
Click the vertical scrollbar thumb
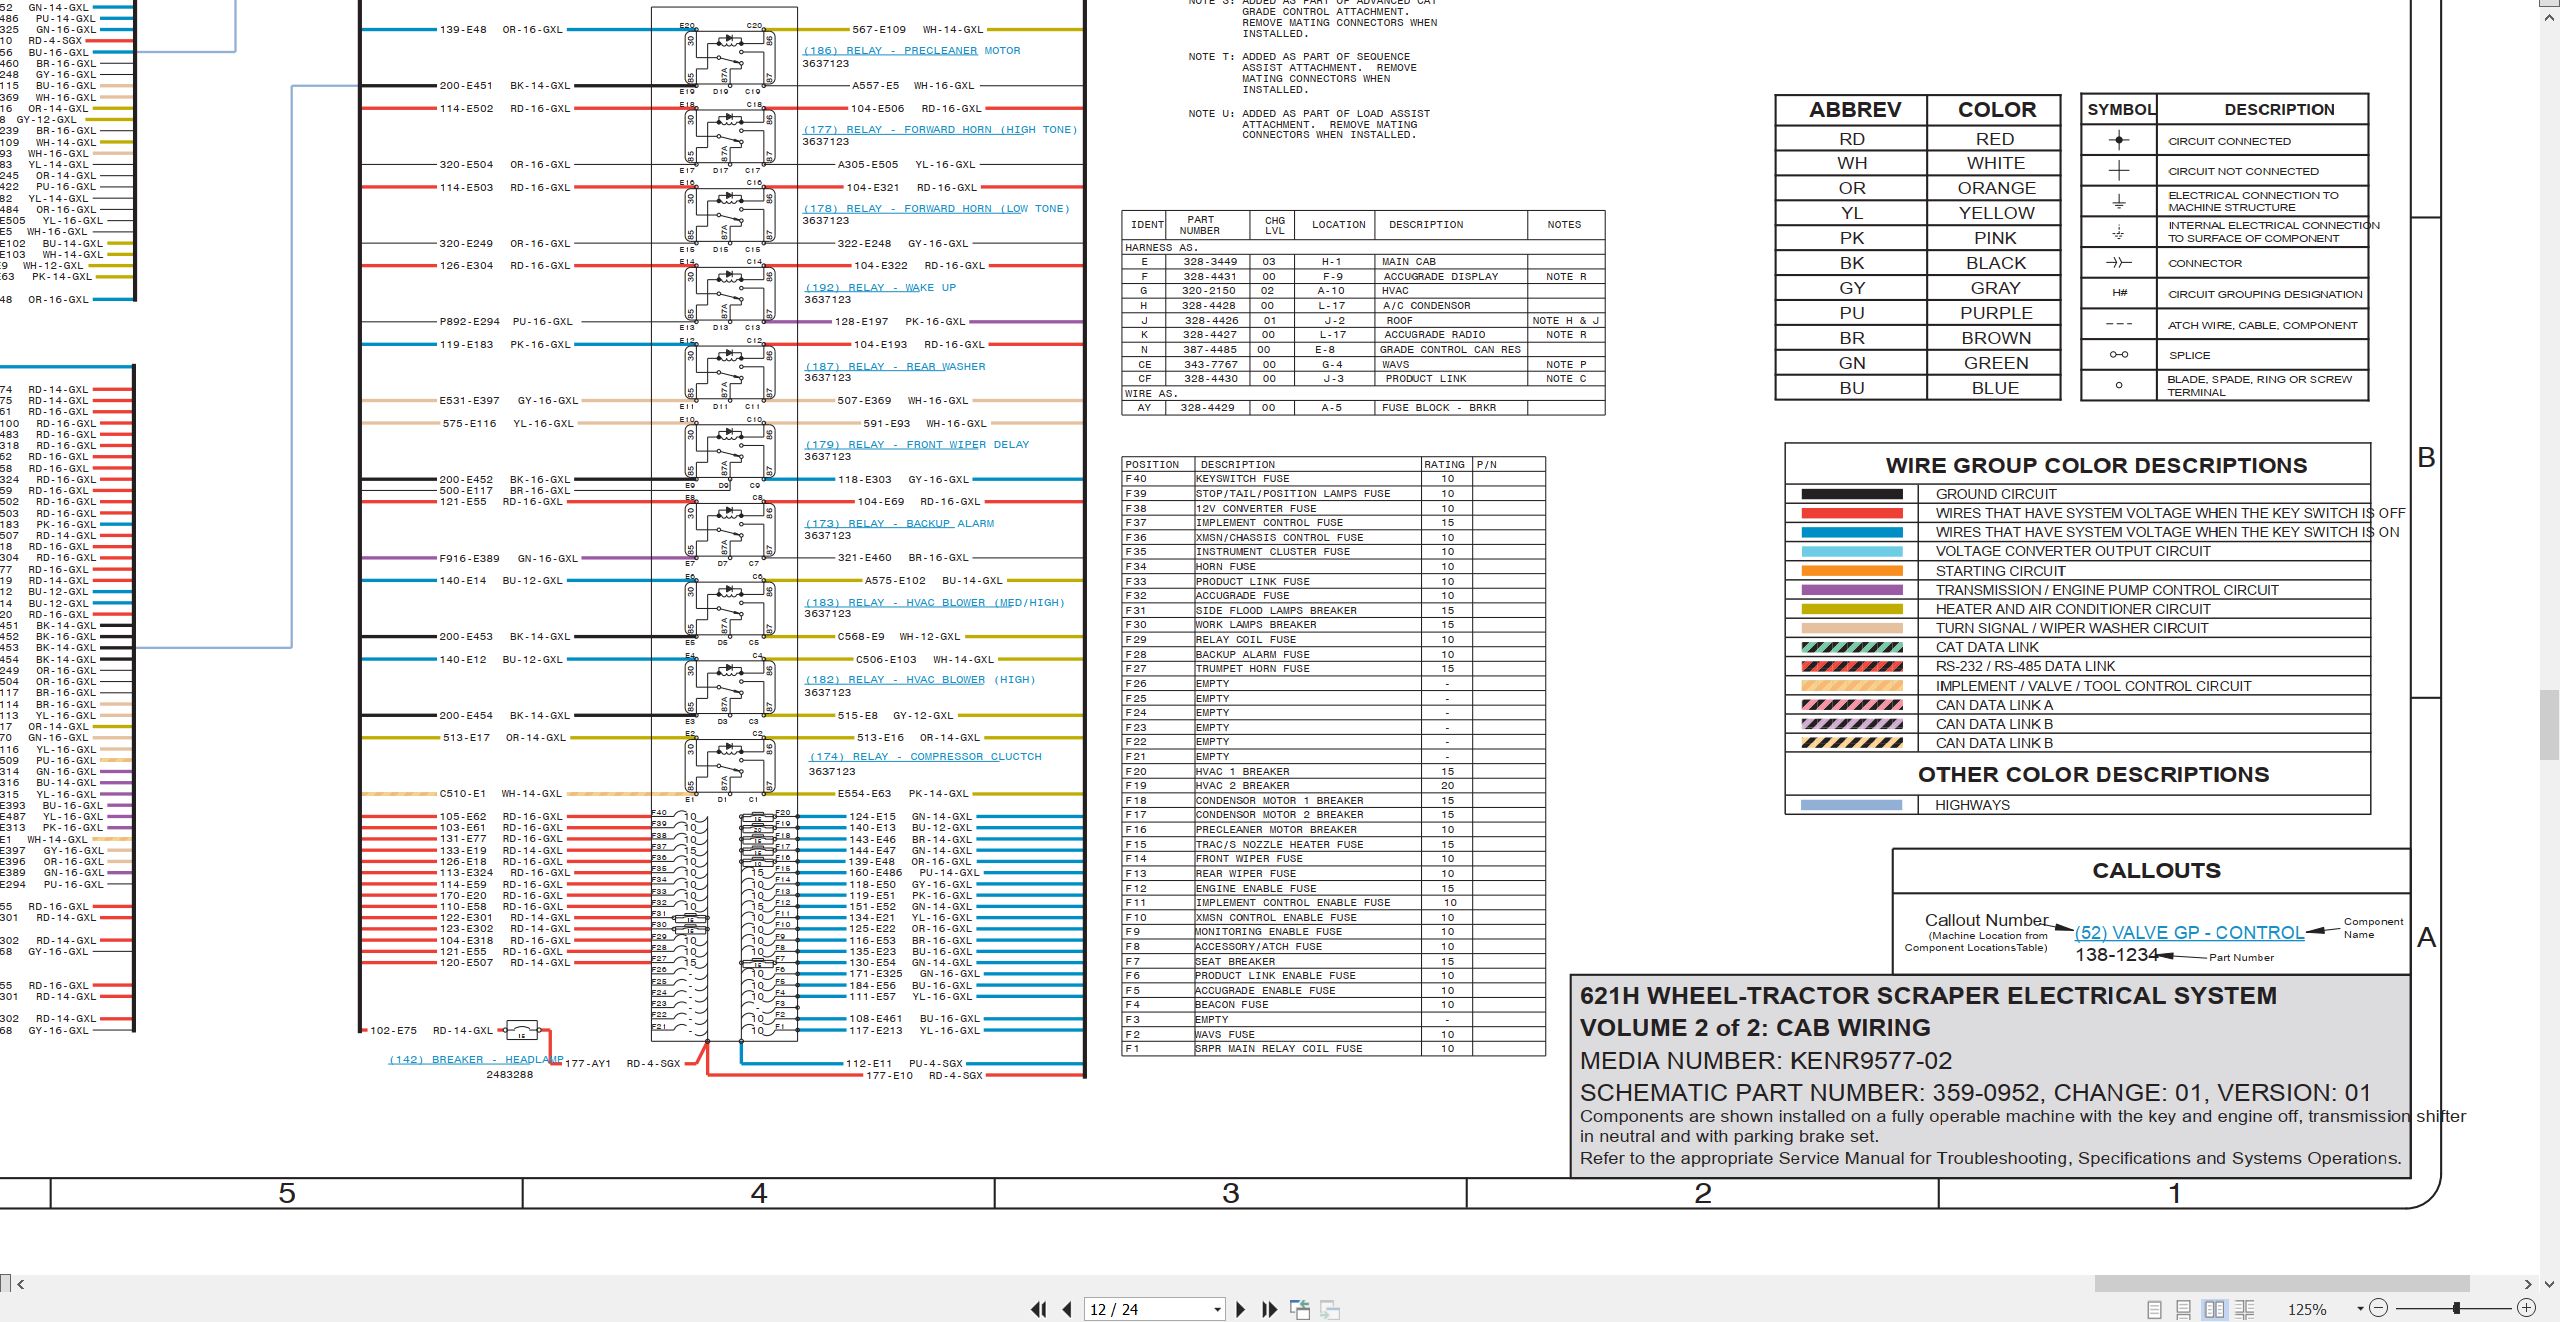pos(2550,725)
